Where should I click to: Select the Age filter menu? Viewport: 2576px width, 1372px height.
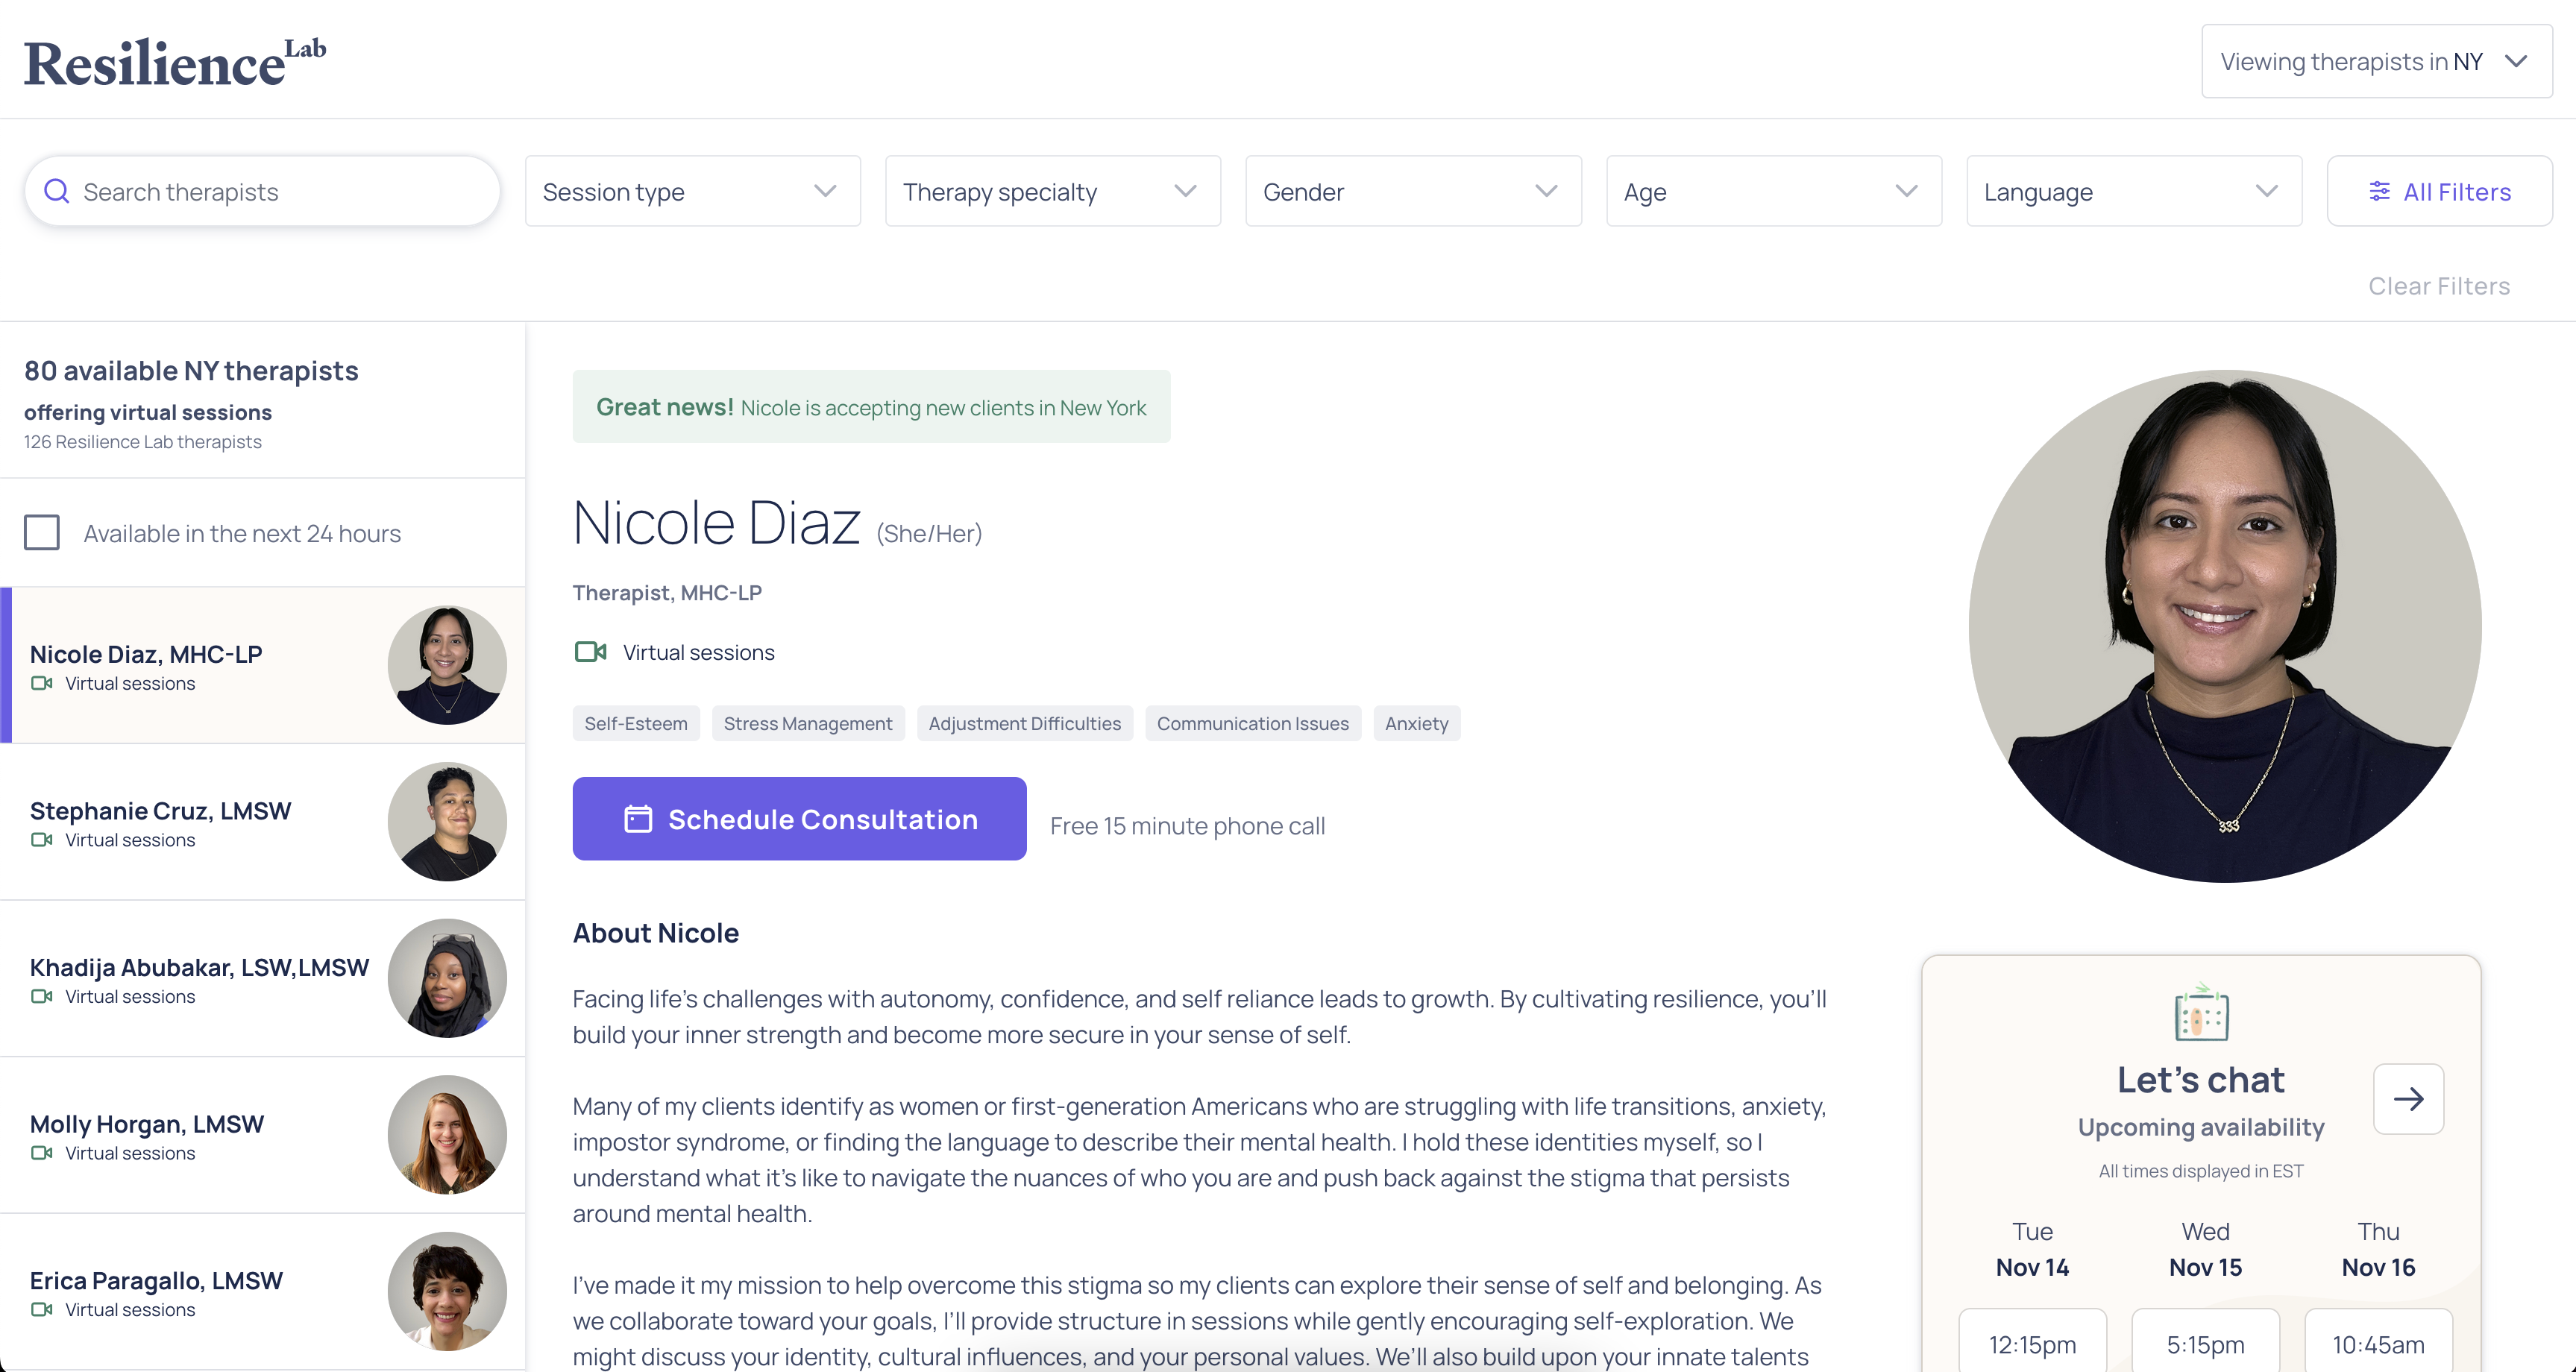(1774, 189)
